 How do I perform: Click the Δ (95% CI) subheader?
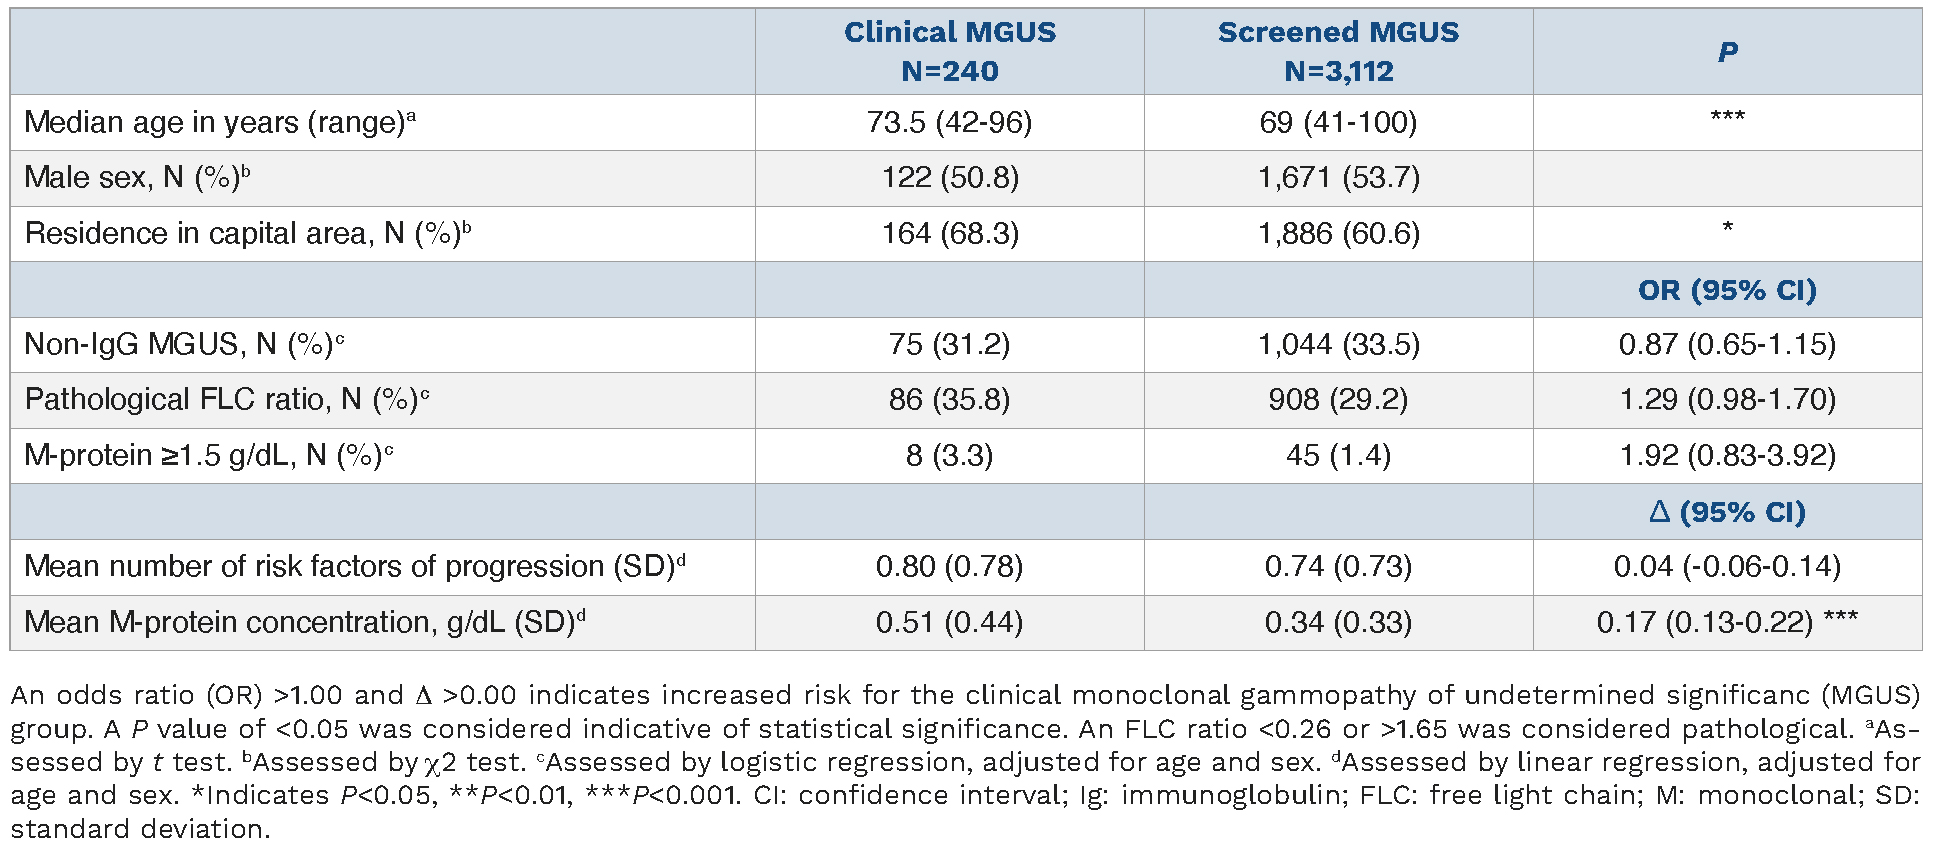pos(1727,512)
